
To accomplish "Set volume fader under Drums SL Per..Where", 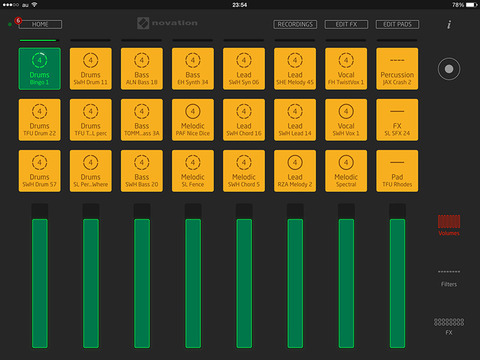I will [91, 276].
